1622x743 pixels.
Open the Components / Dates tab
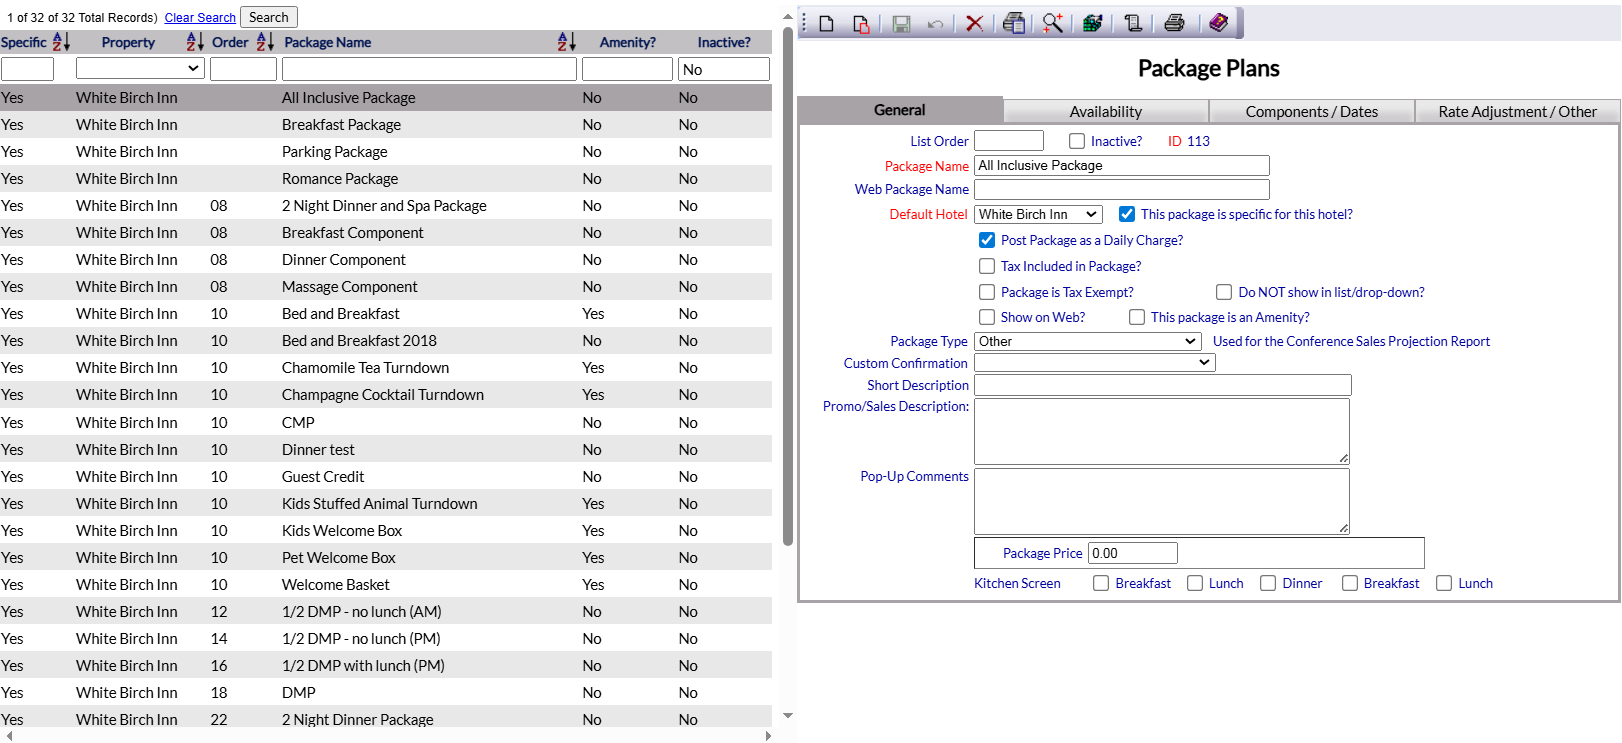pyautogui.click(x=1311, y=111)
